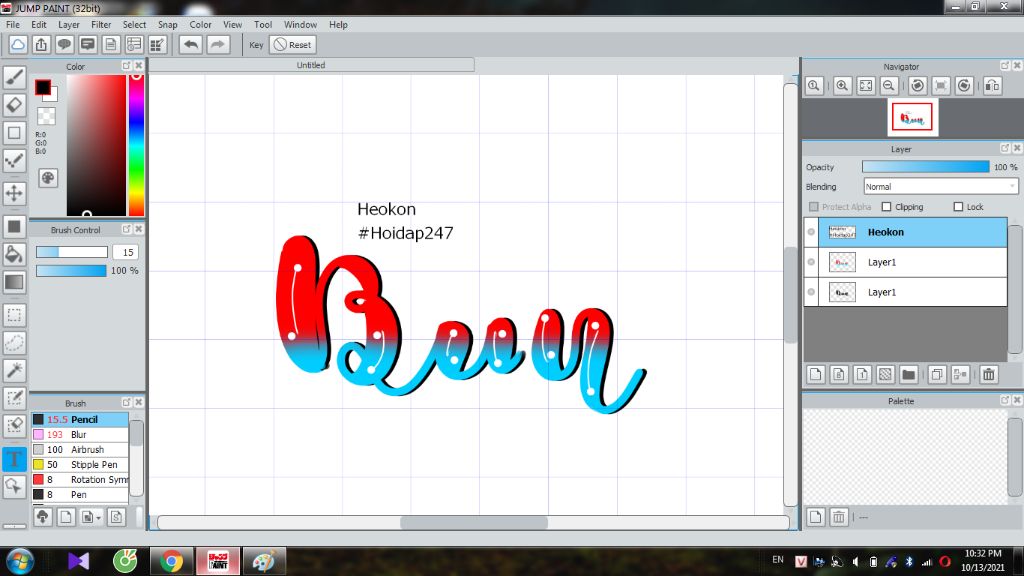Delete layer with trash icon

pos(989,374)
